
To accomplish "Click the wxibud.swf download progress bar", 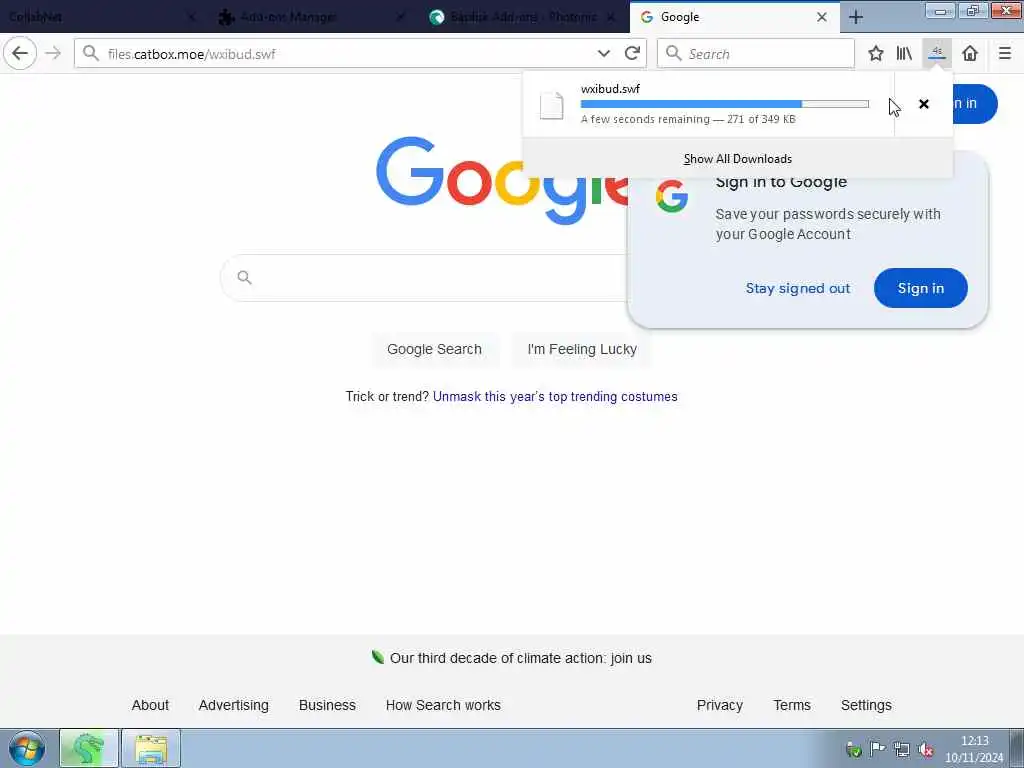I will 724,104.
